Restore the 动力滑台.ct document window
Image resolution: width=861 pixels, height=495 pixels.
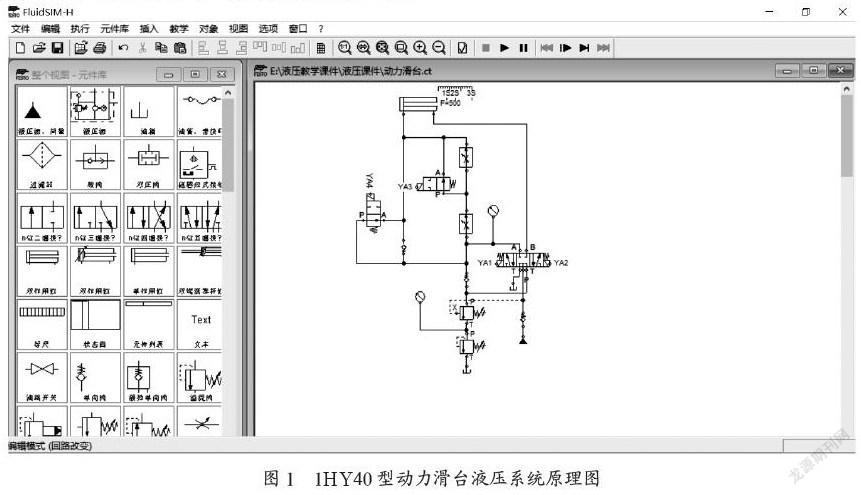point(814,70)
